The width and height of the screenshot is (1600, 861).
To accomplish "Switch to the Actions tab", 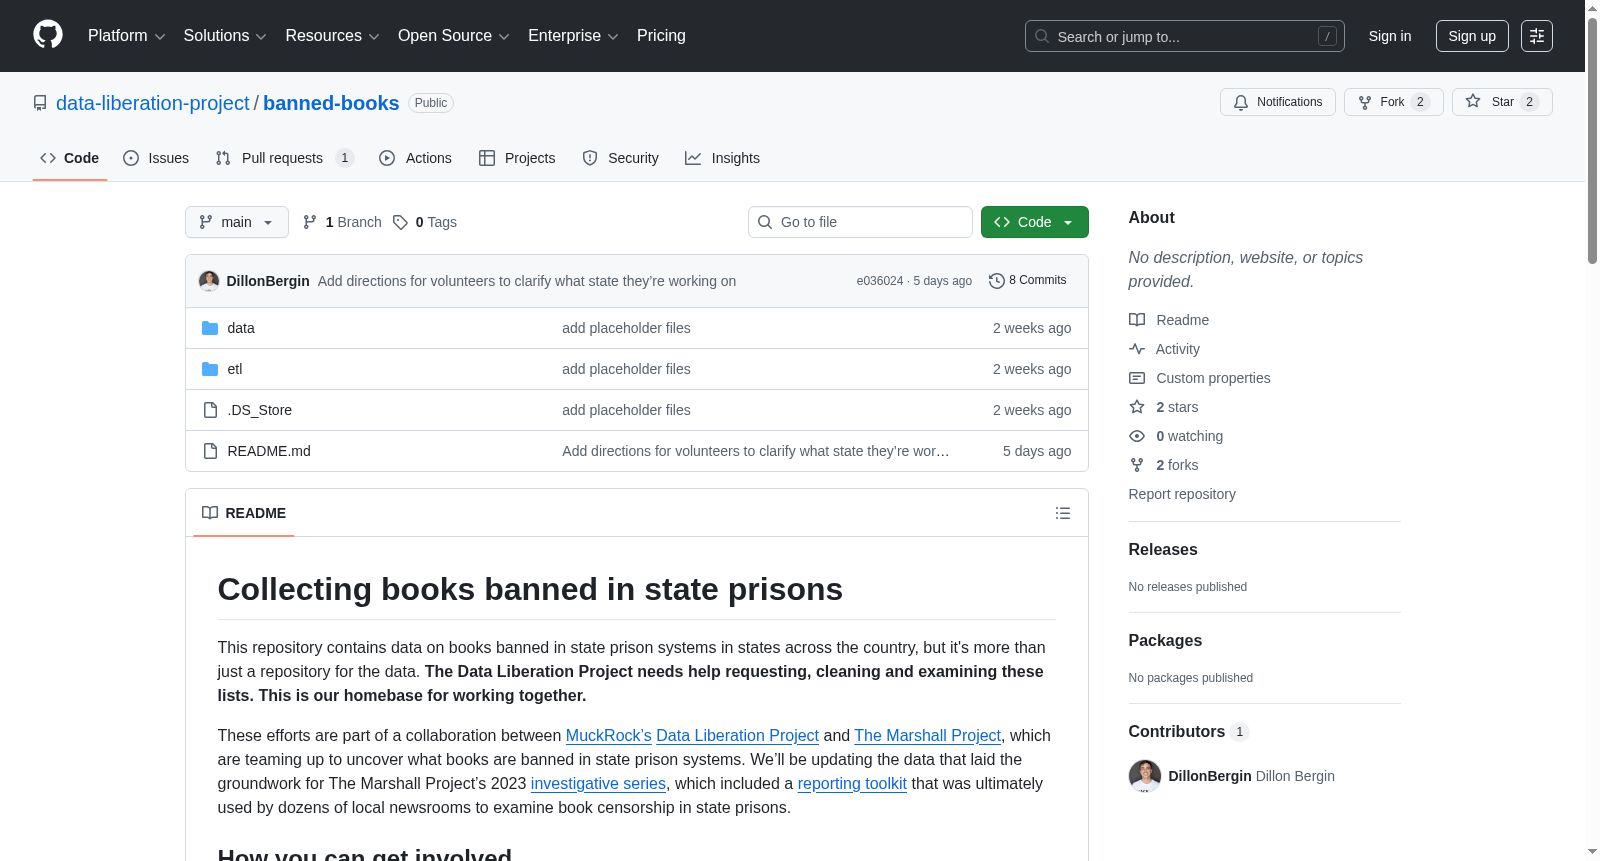I will [415, 158].
